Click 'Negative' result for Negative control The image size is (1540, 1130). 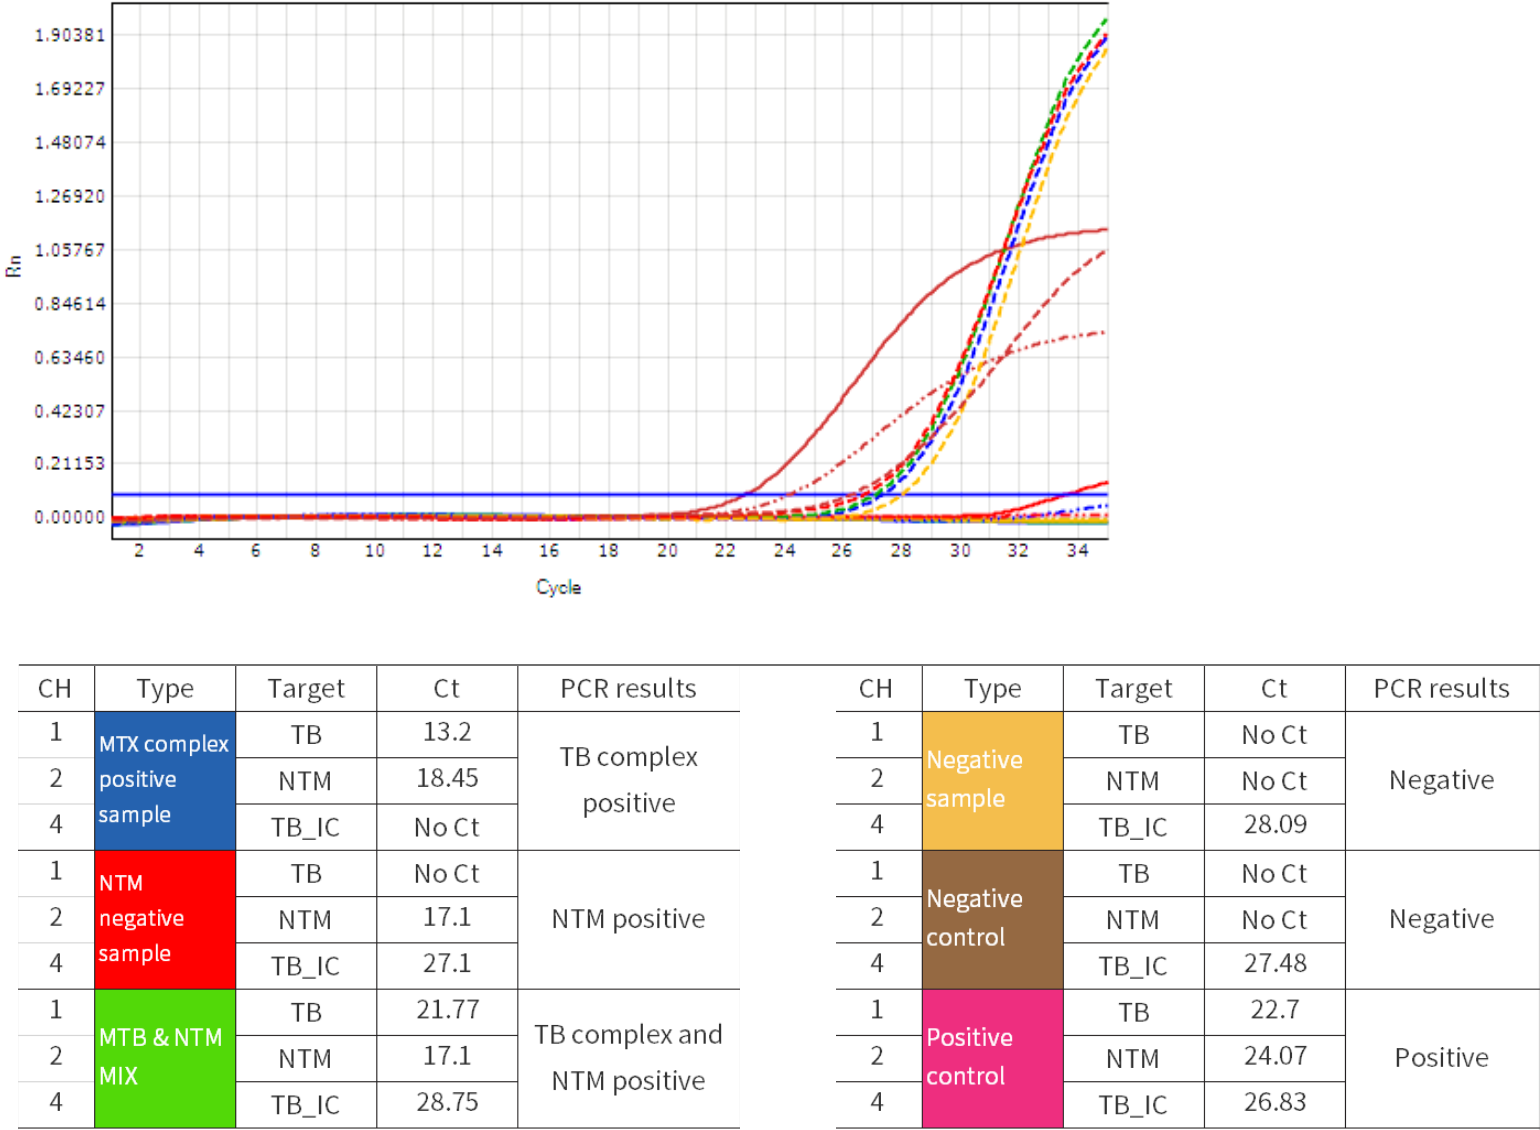pyautogui.click(x=1442, y=919)
